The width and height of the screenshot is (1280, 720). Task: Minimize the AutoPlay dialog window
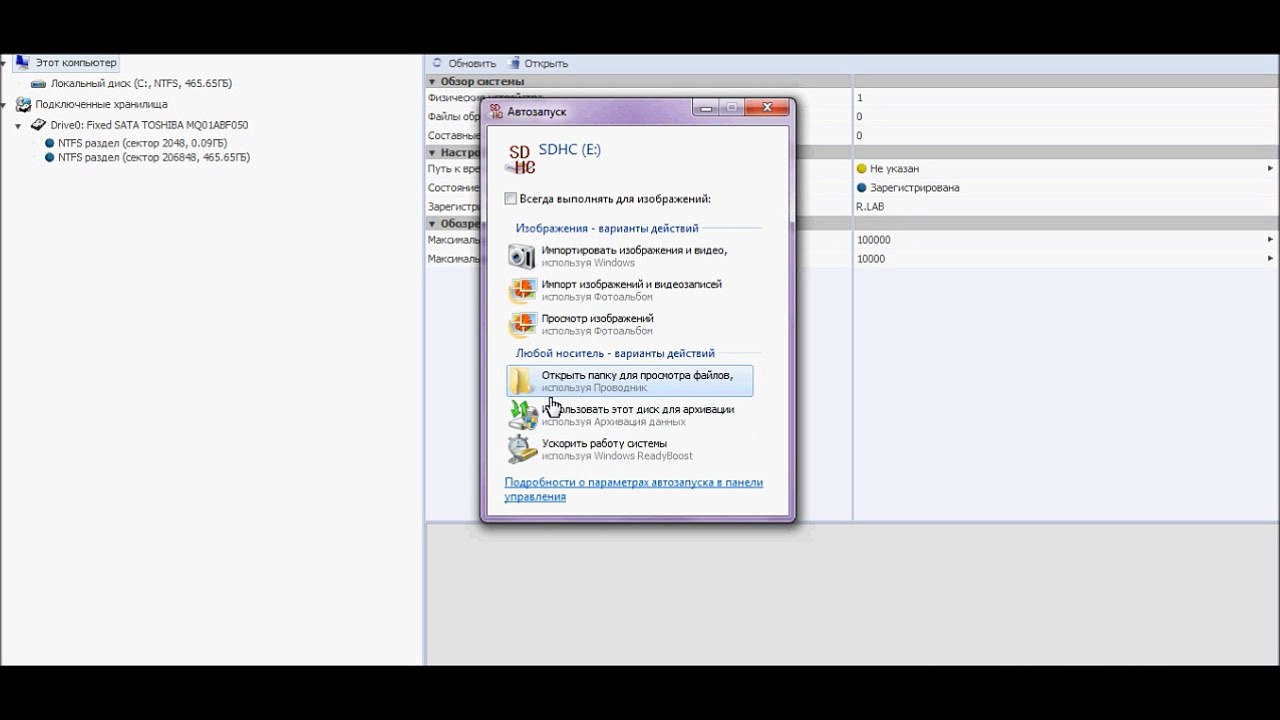click(x=705, y=108)
